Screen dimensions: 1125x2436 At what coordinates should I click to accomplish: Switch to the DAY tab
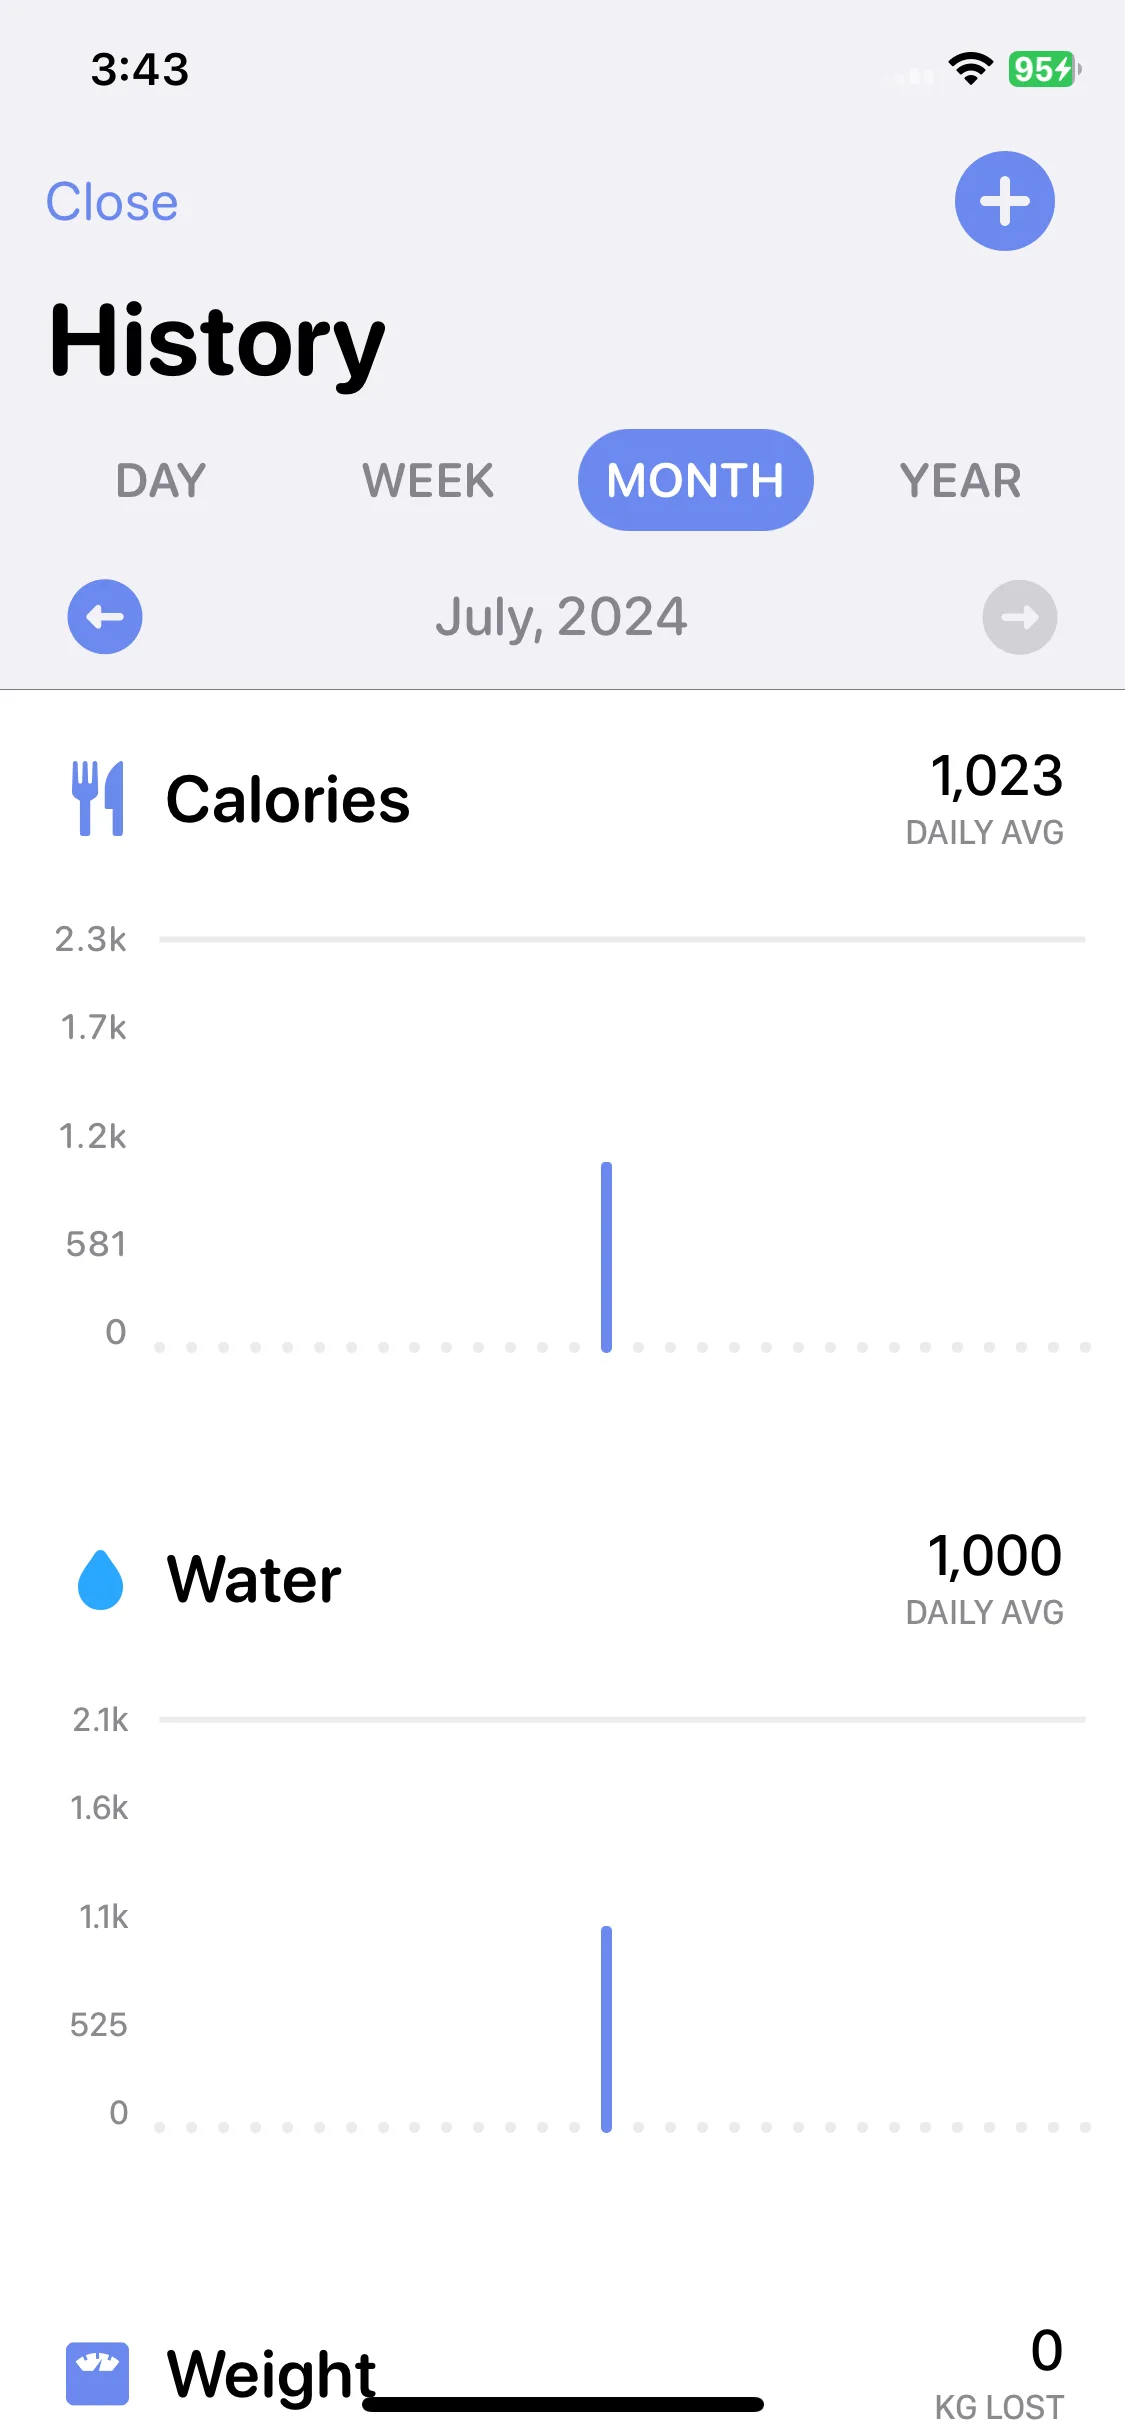pyautogui.click(x=161, y=480)
